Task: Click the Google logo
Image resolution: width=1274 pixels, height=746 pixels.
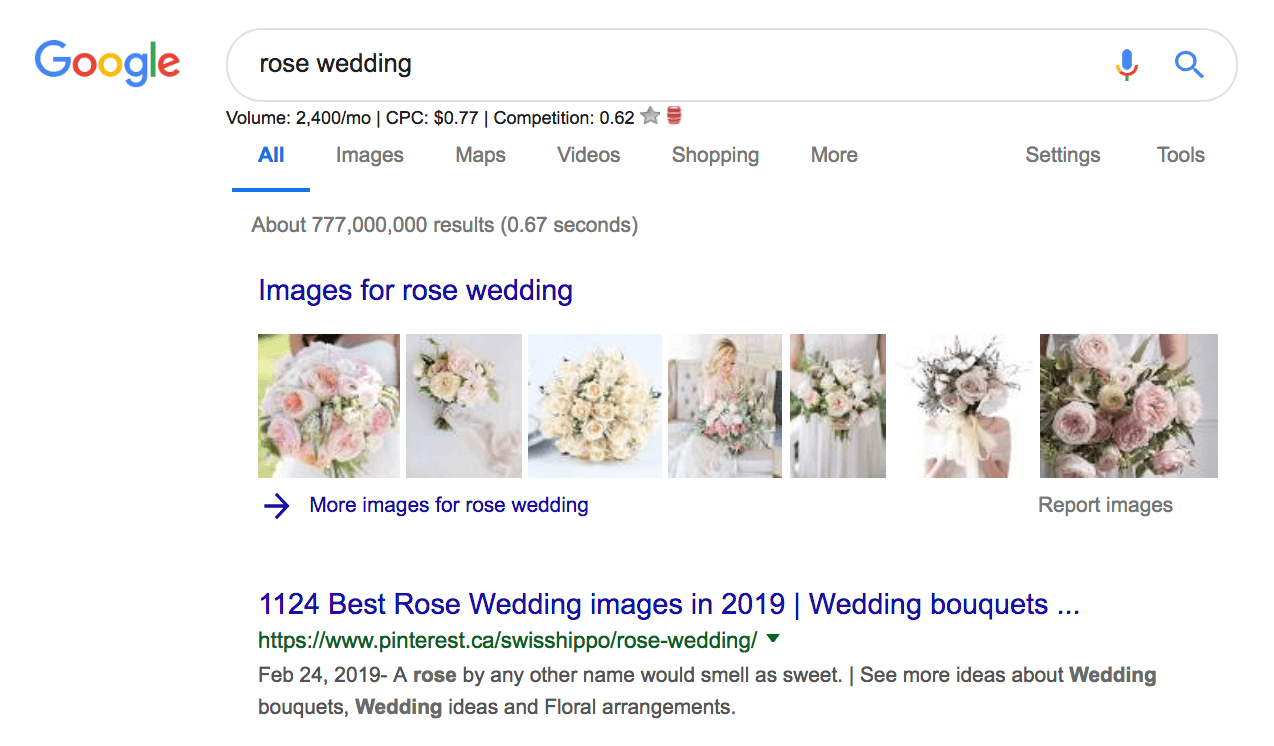Action: (107, 63)
